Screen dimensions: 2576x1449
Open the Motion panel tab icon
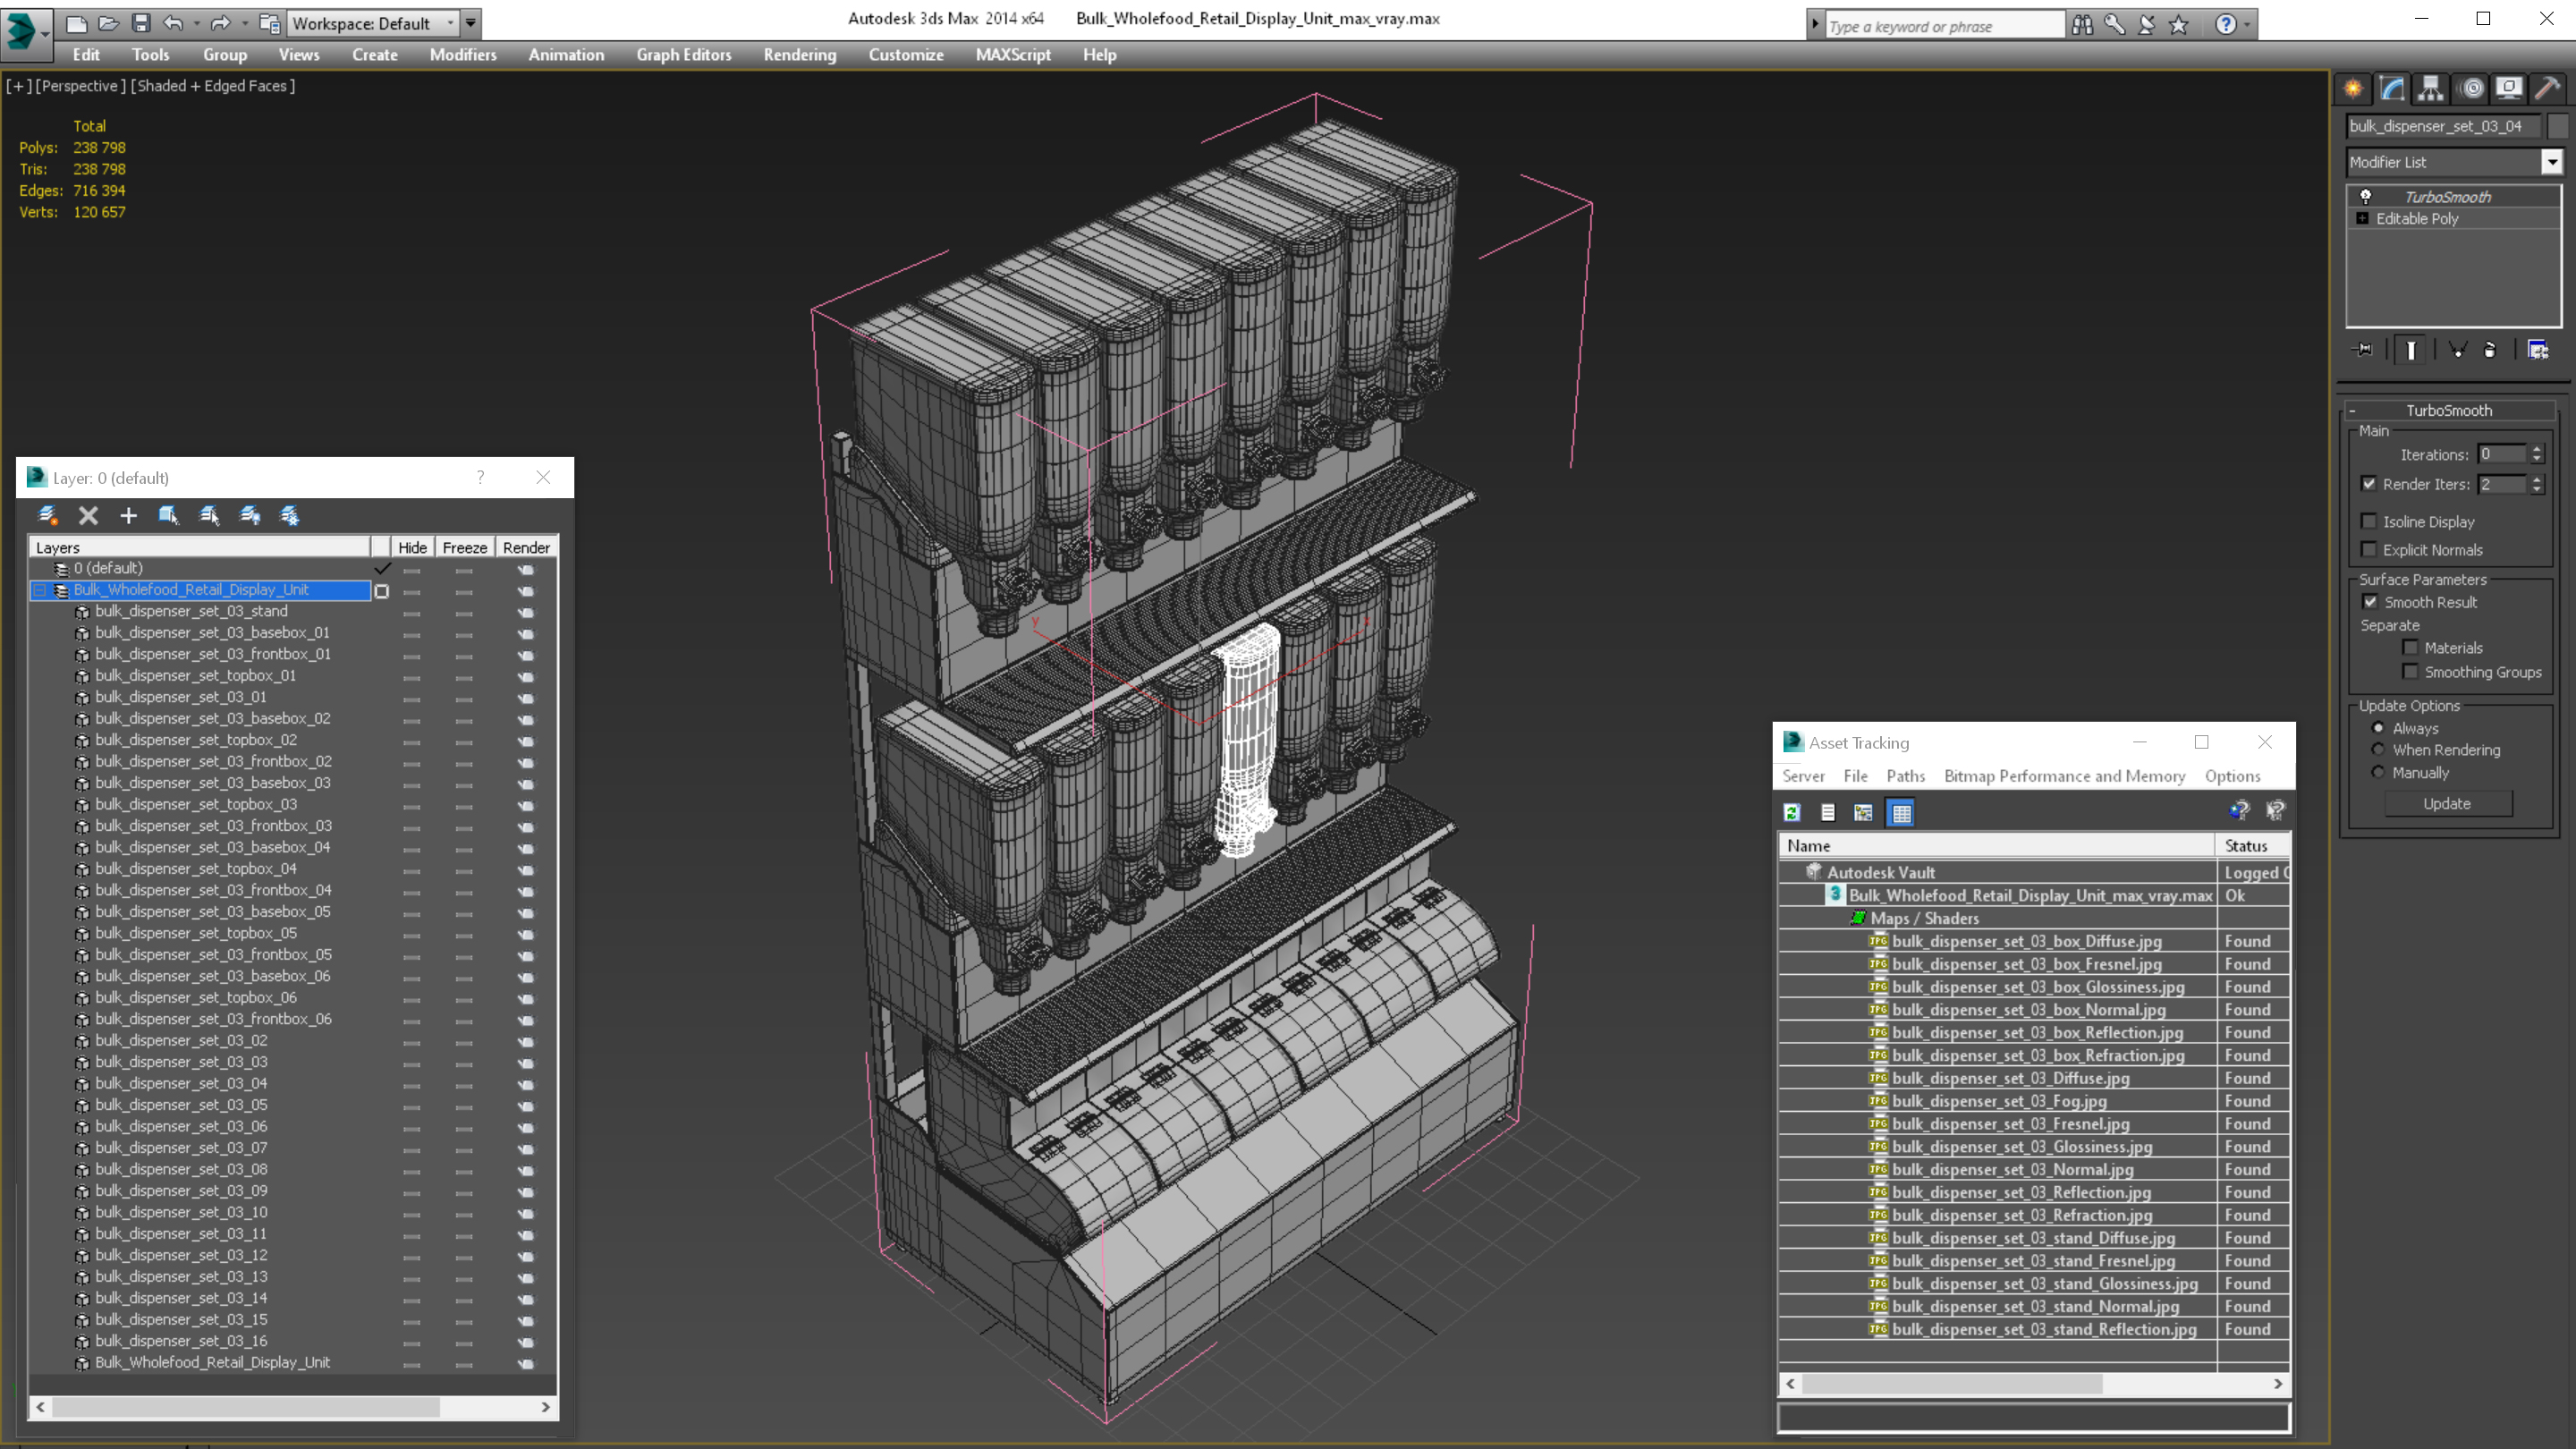(x=2472, y=89)
